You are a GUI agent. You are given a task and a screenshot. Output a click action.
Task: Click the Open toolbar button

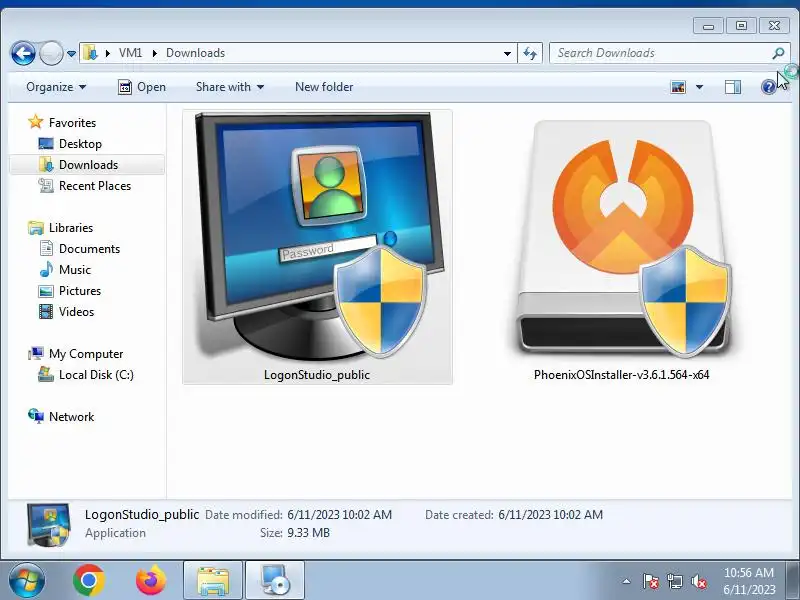[142, 87]
